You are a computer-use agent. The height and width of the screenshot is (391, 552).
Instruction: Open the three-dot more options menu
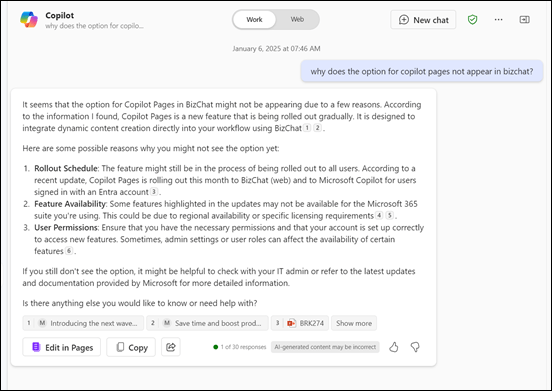click(498, 20)
